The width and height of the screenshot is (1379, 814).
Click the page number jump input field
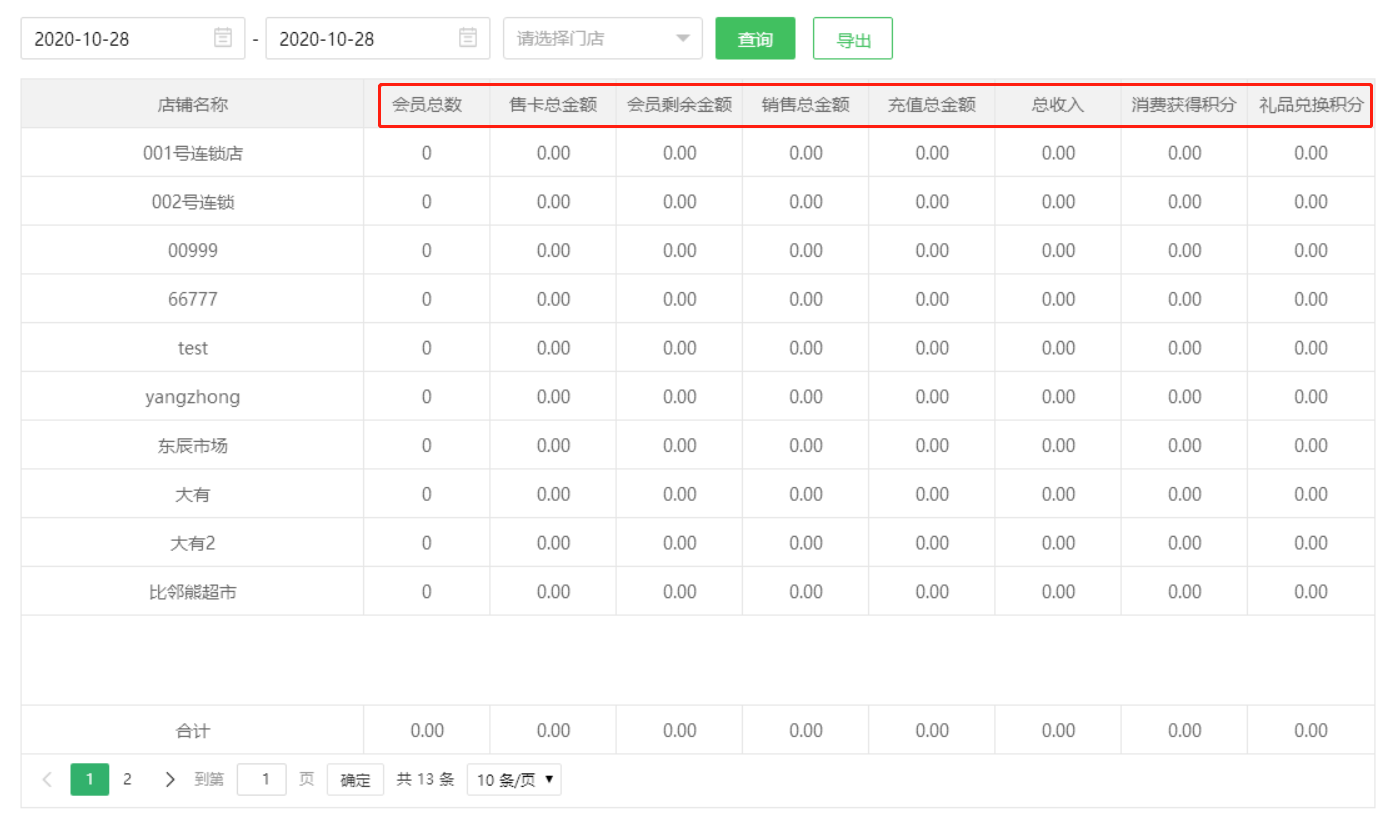point(262,780)
